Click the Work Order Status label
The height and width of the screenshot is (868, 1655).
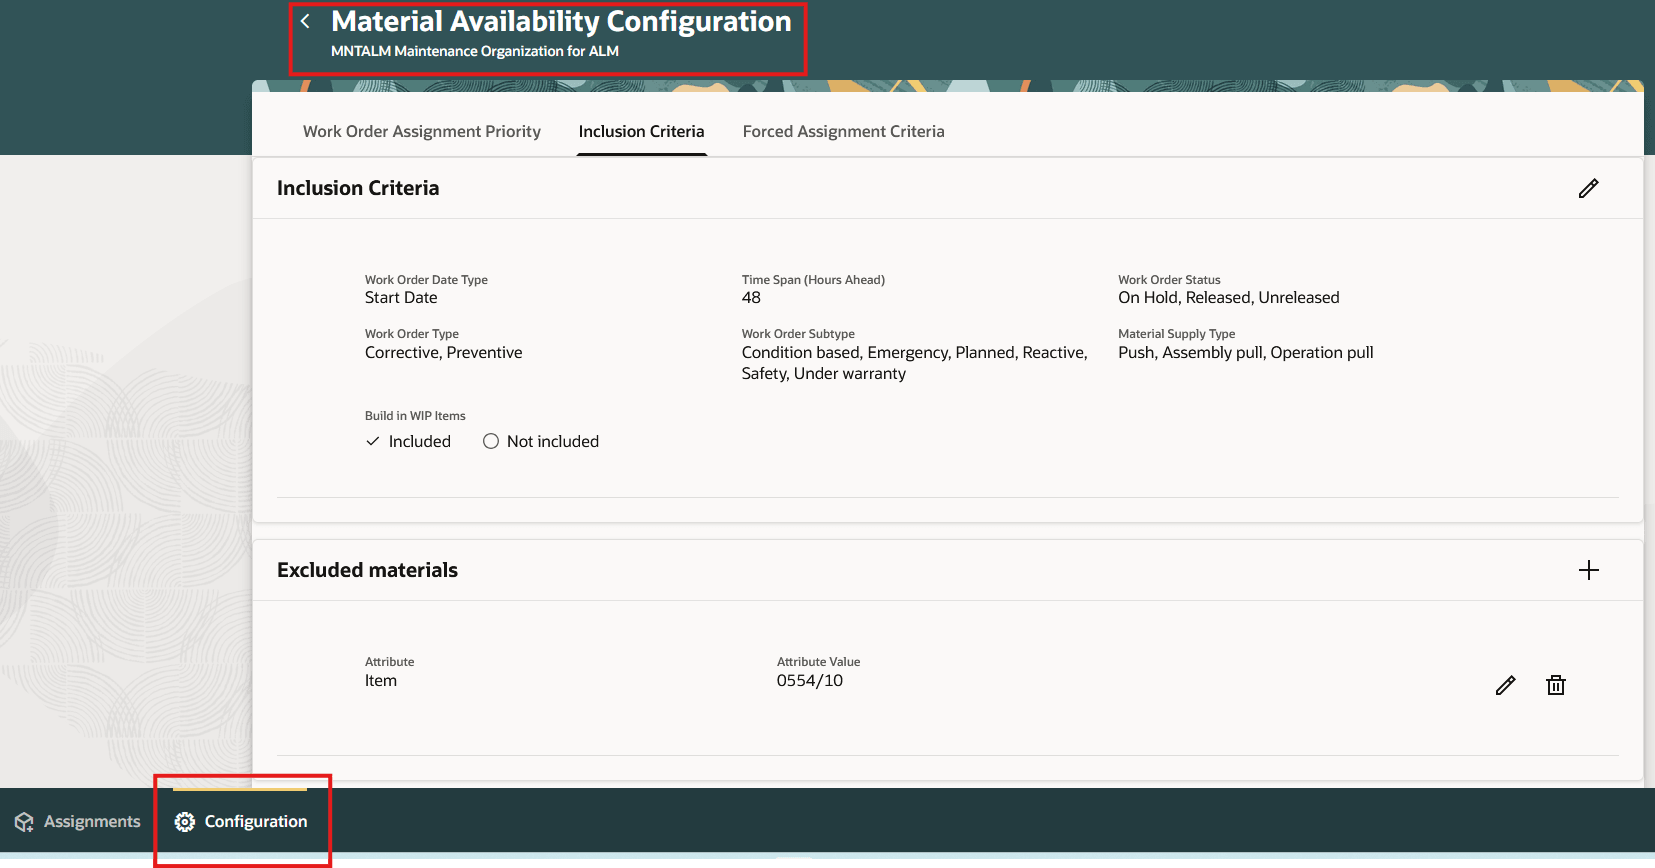[x=1169, y=280]
